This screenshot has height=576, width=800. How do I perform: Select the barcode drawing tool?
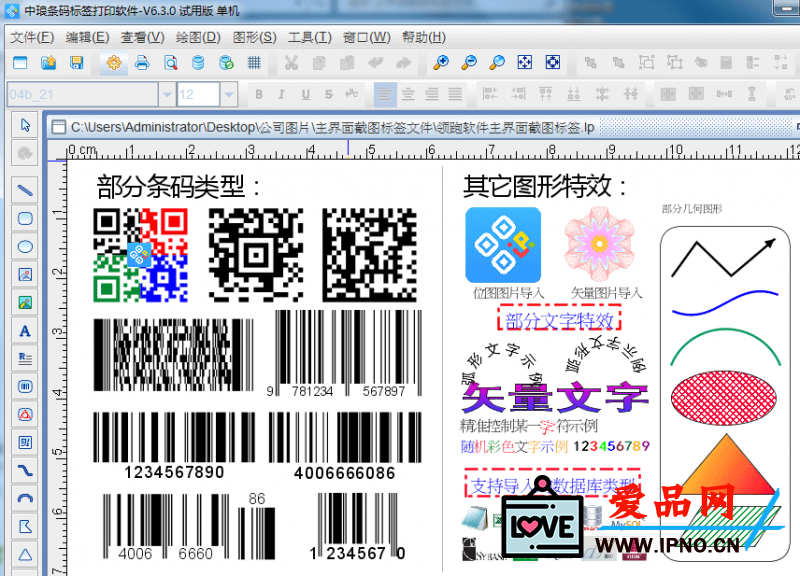pyautogui.click(x=25, y=387)
